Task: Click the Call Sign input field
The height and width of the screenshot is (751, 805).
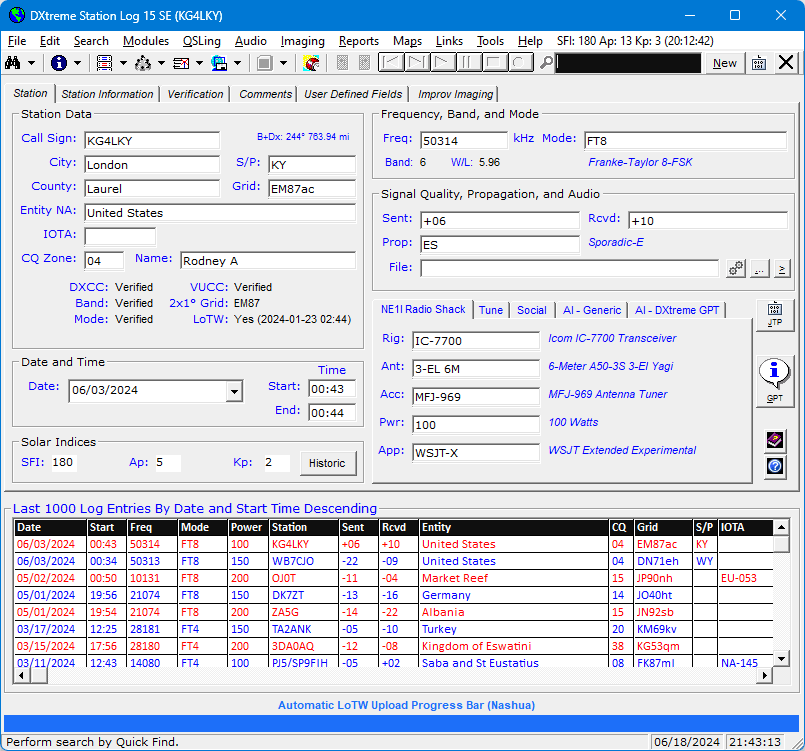Action: (151, 140)
